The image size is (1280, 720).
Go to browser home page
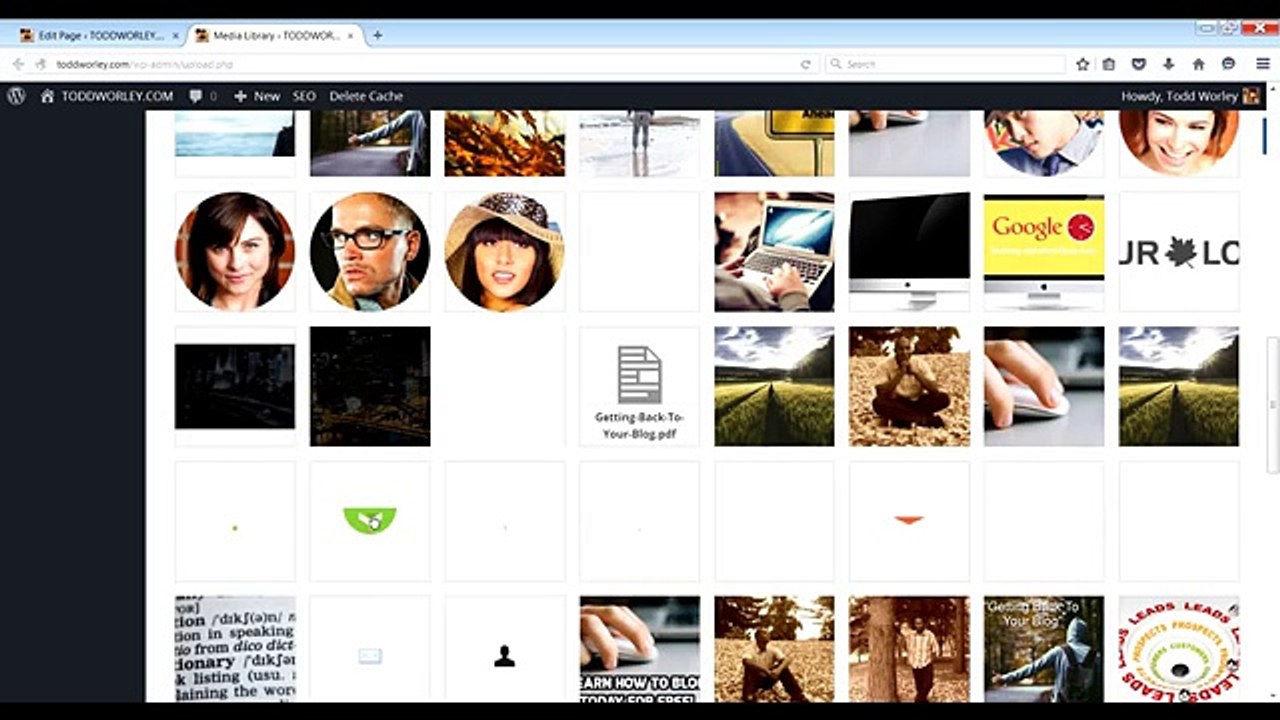1198,64
